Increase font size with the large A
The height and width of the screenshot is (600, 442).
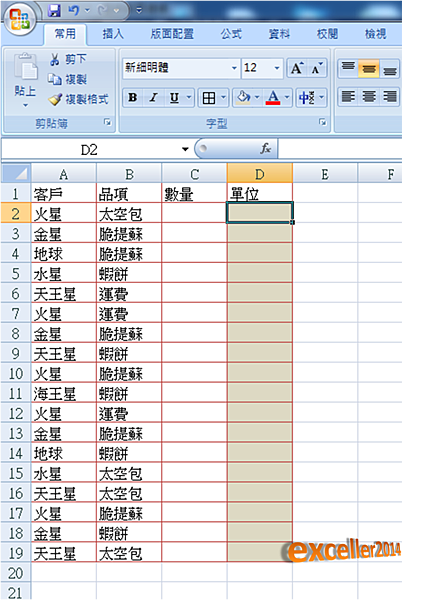pos(297,68)
